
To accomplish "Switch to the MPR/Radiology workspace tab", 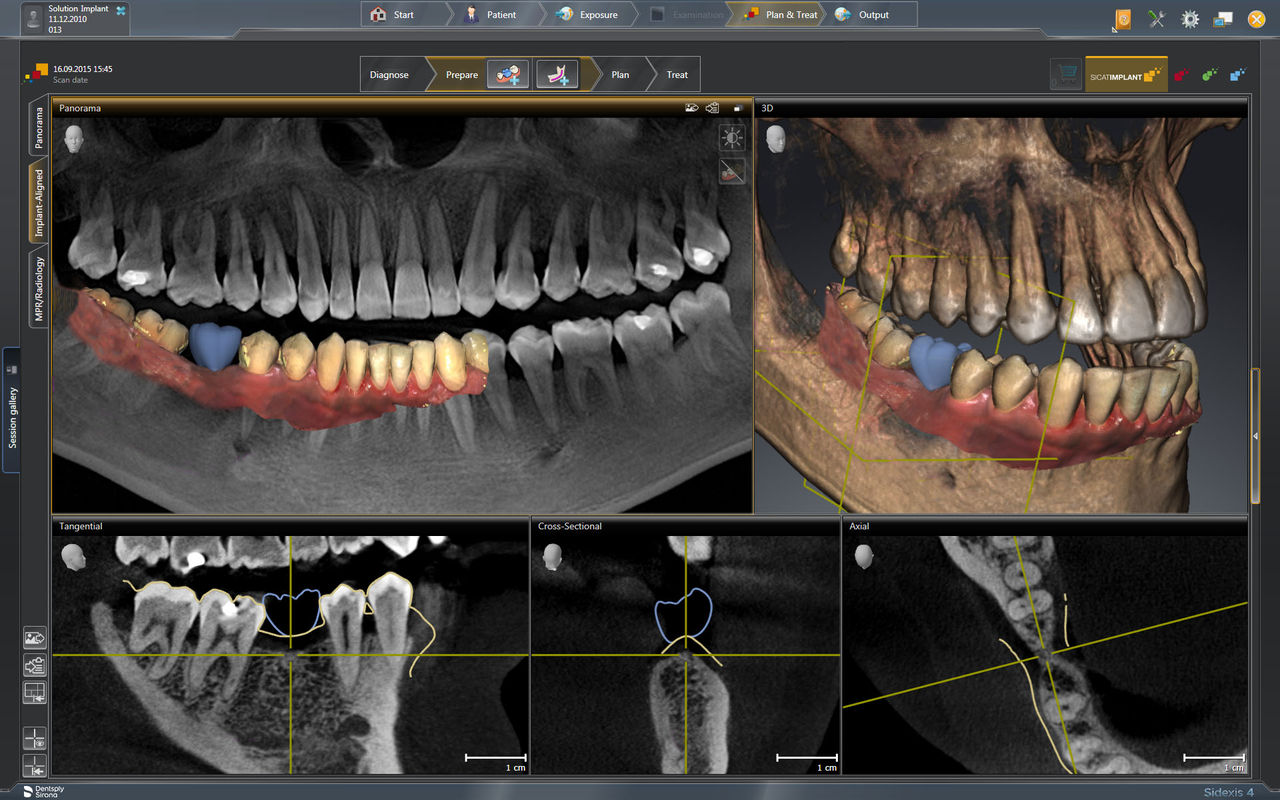I will coord(39,290).
